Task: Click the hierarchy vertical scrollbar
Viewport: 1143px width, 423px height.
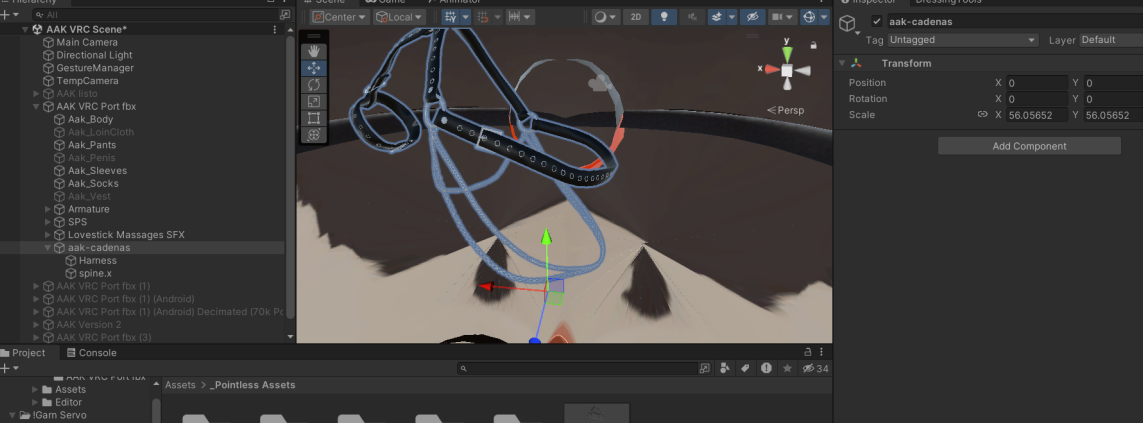Action: (291, 175)
